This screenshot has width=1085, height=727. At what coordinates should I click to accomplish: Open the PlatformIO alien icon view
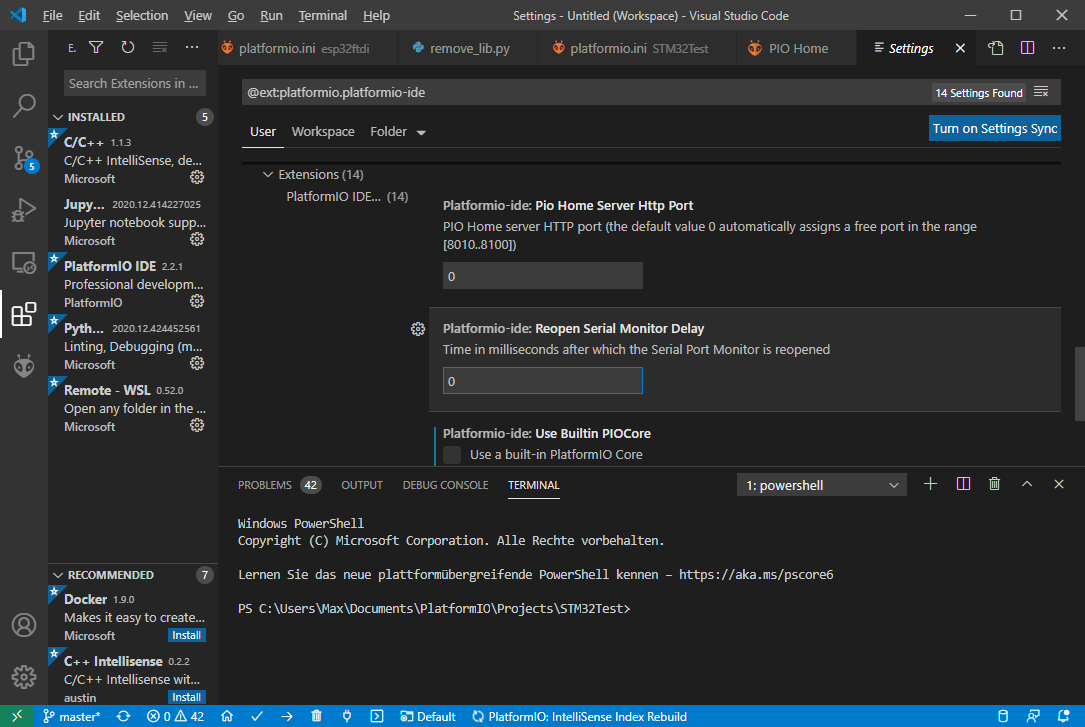24,365
